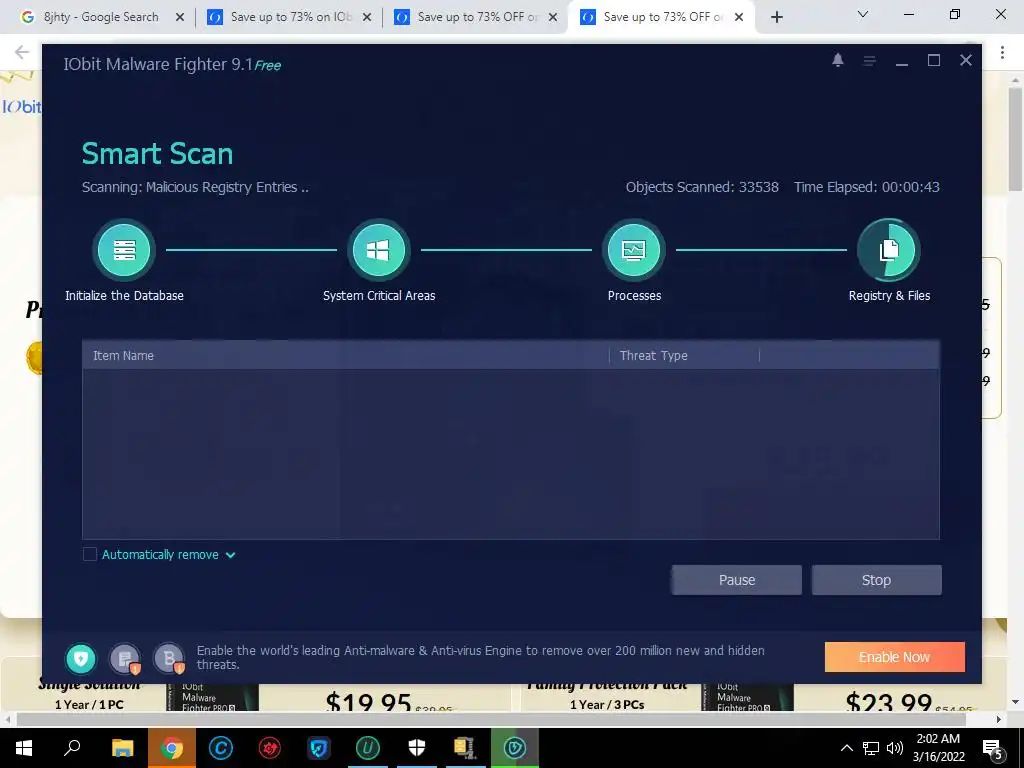Open the network tray icon
The image size is (1024, 768).
(871, 748)
